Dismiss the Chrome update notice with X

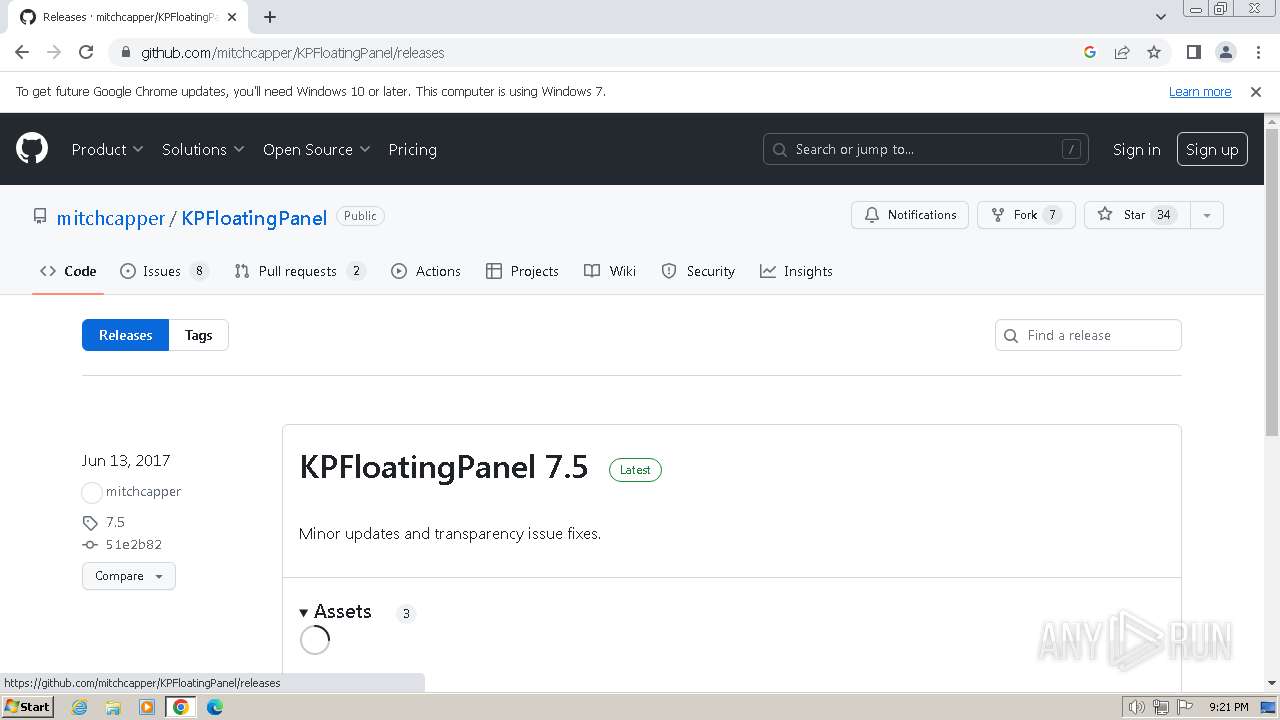tap(1256, 91)
